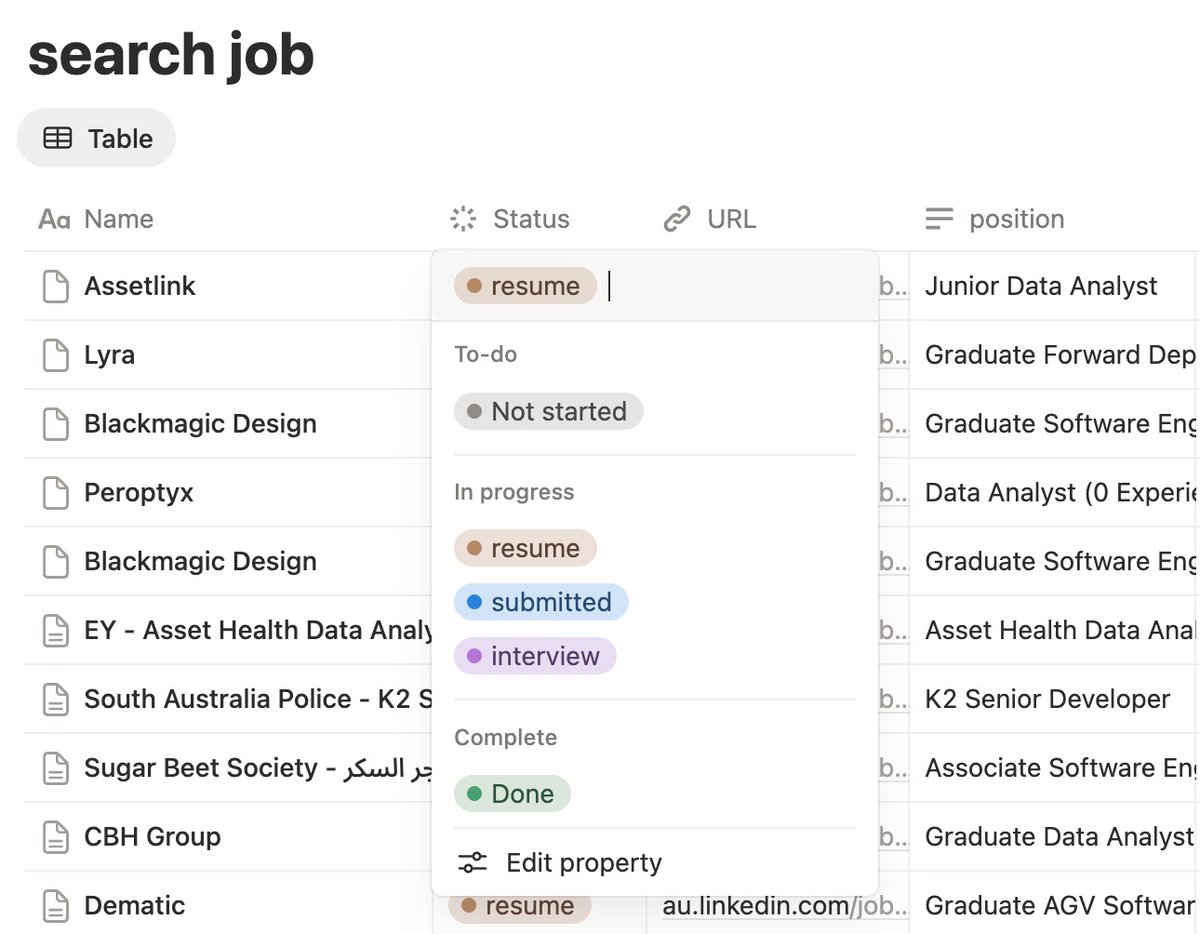This screenshot has height=934, width=1200.
Task: Click the sliders icon beside Edit property
Action: coord(472,863)
